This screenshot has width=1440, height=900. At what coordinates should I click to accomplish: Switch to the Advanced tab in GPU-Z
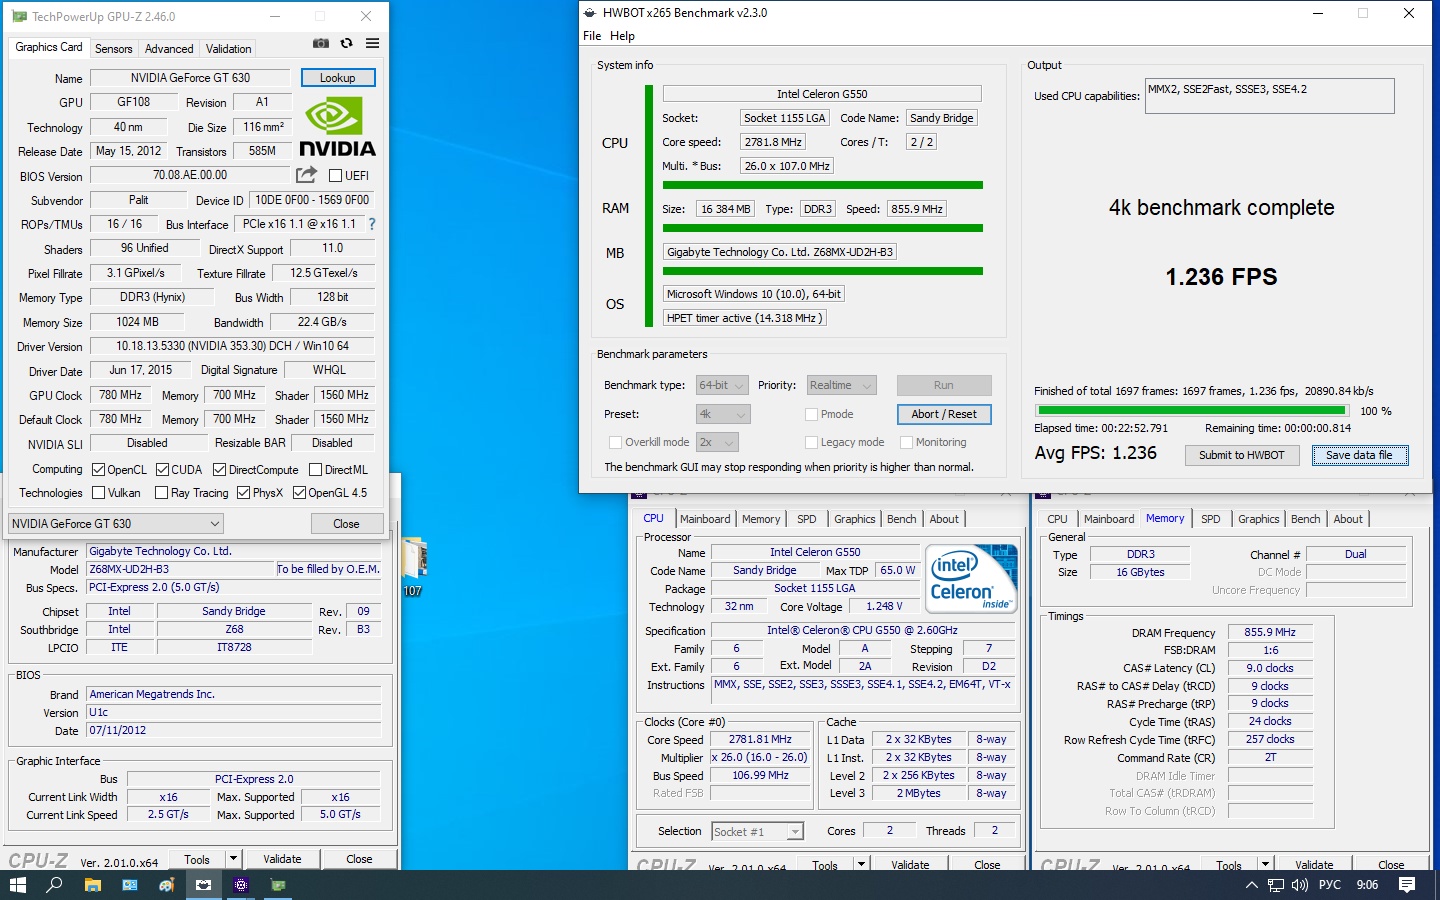pos(169,48)
